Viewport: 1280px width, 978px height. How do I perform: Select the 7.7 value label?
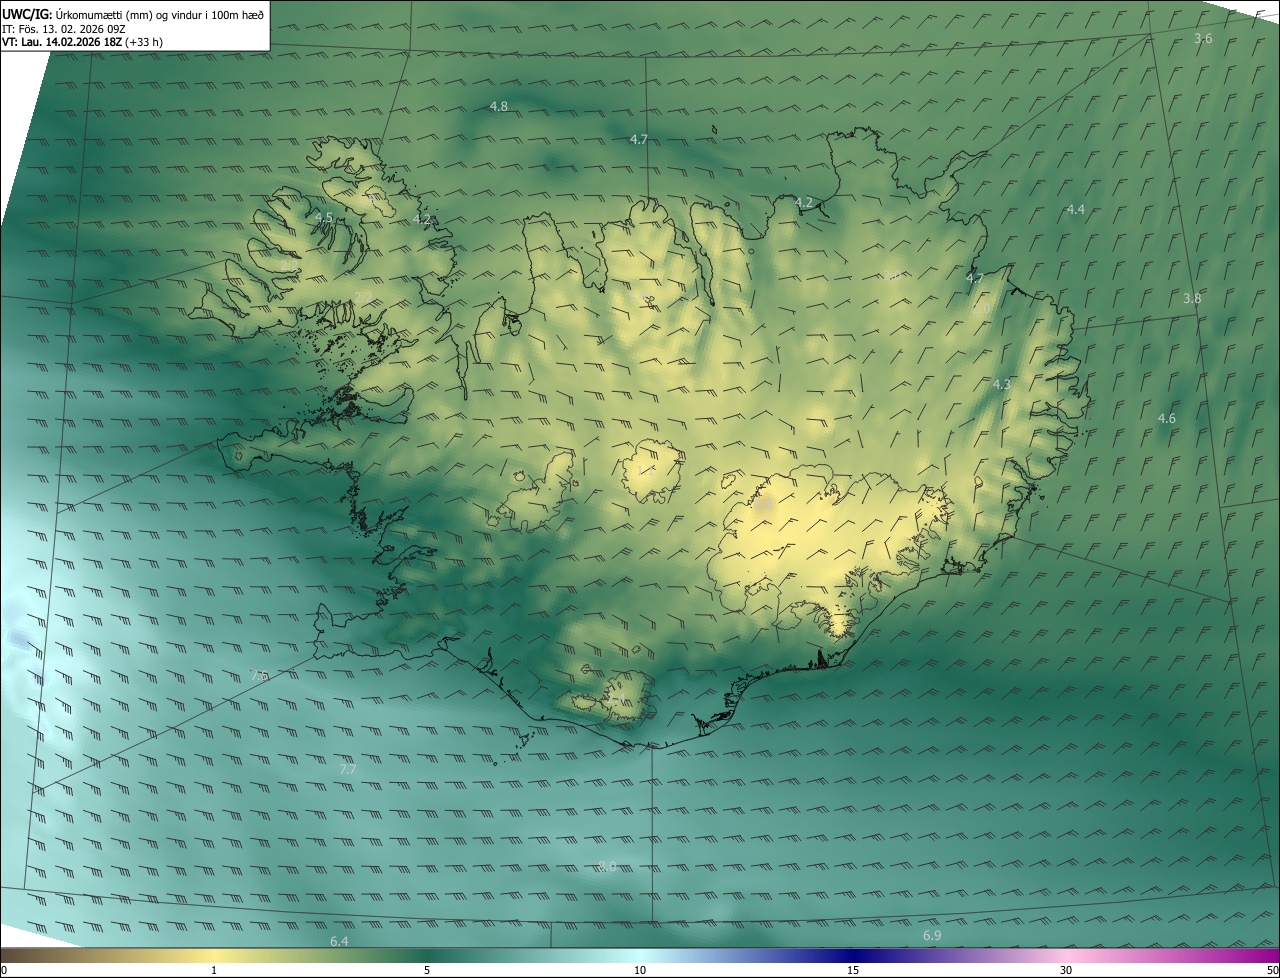click(347, 769)
